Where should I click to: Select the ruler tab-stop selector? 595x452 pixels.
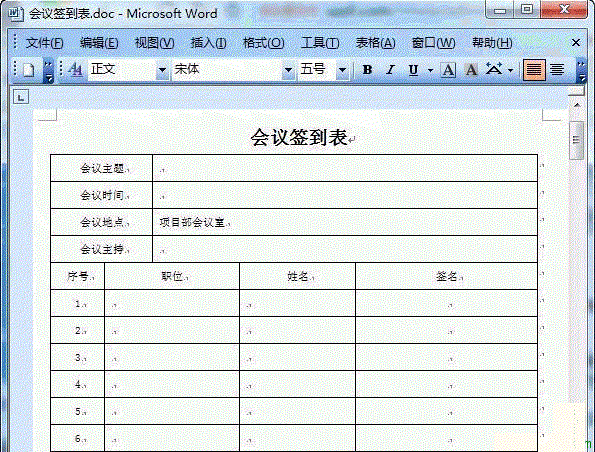pos(21,97)
